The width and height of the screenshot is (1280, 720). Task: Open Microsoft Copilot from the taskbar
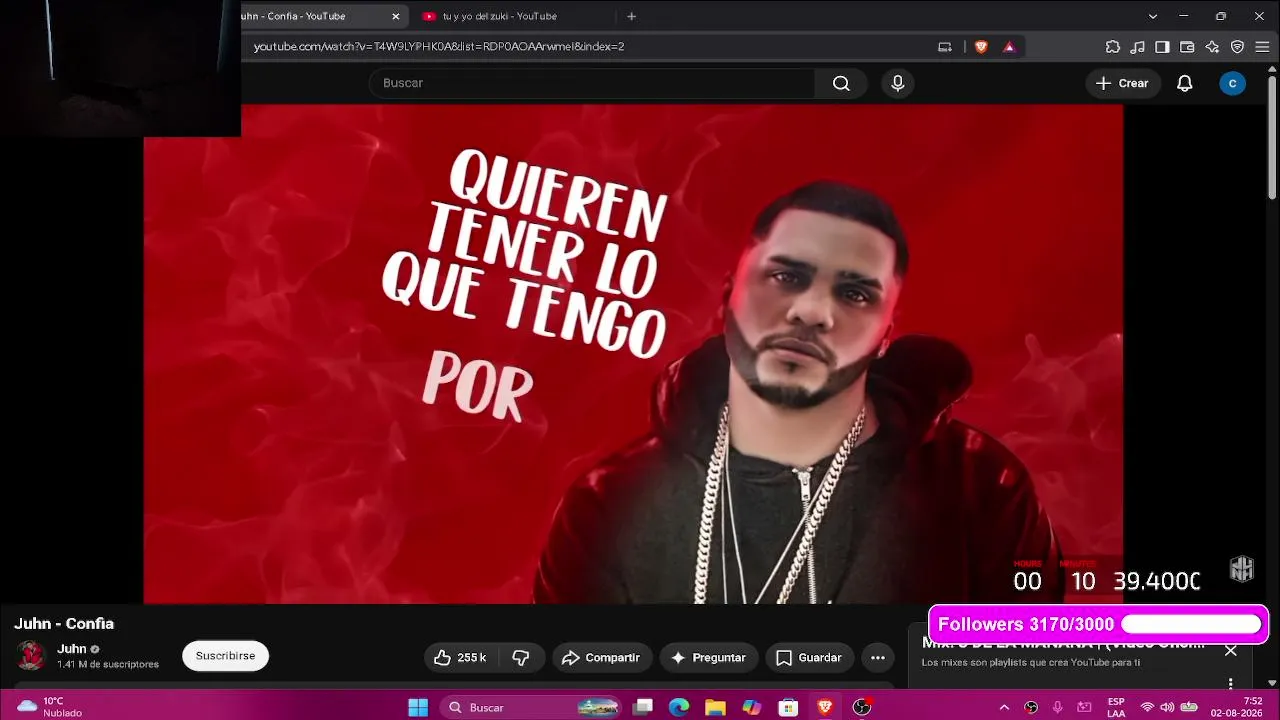point(752,707)
